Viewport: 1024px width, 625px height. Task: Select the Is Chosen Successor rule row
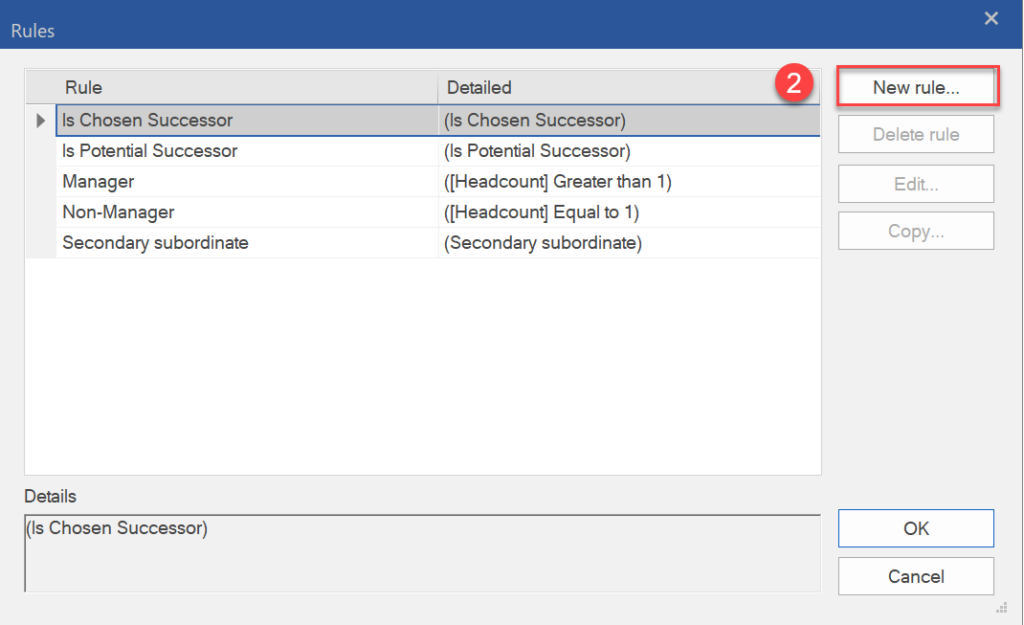[438, 120]
